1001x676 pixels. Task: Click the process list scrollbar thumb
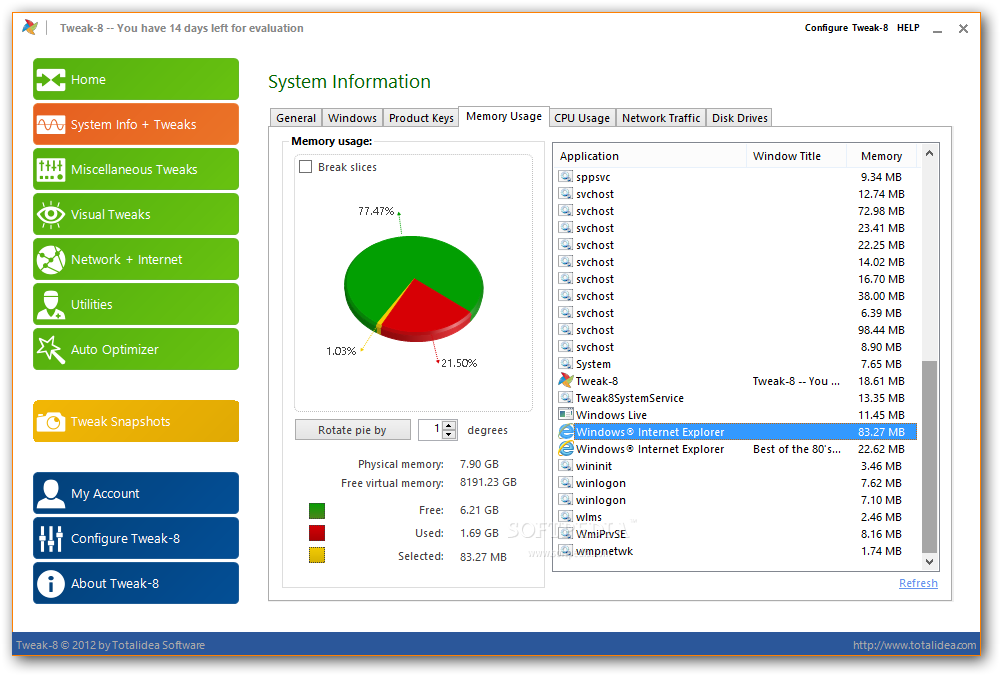click(x=930, y=456)
